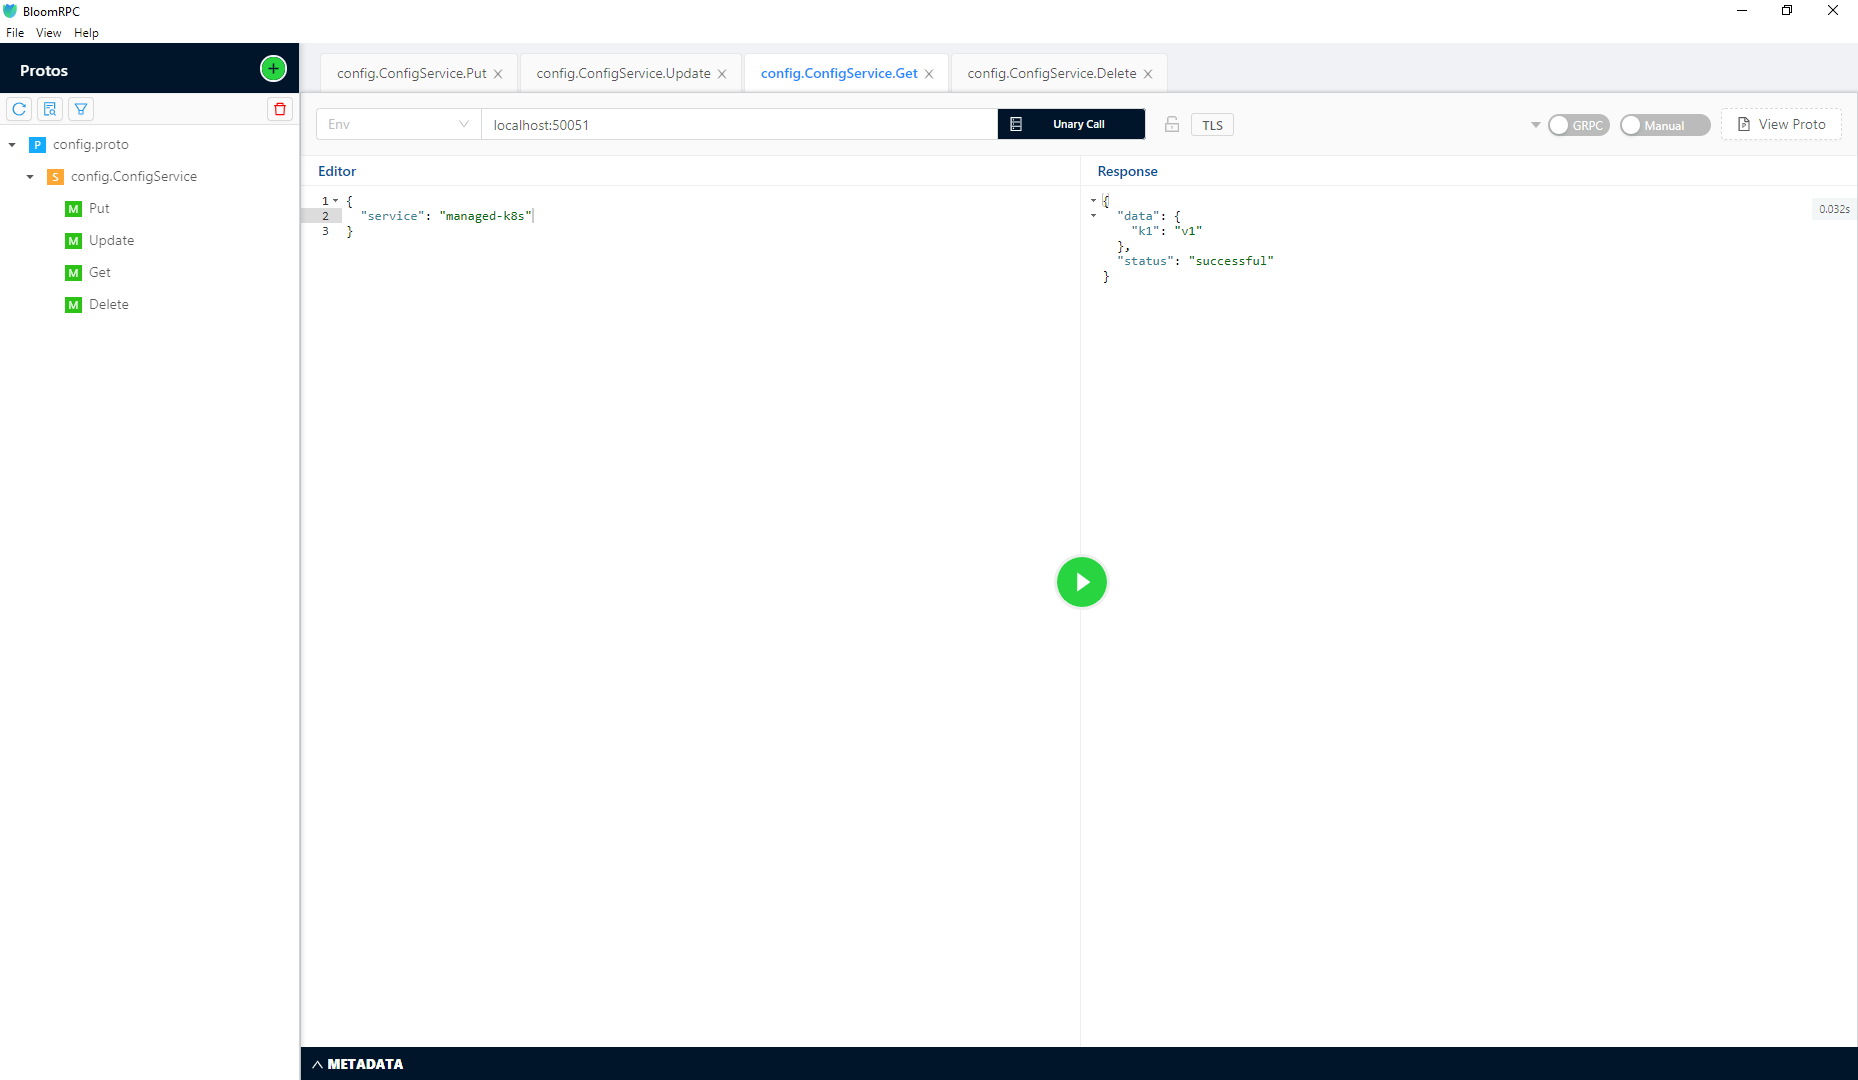This screenshot has width=1858, height=1080.
Task: Select the server streaming icon beside Unary Call
Action: coord(1016,123)
